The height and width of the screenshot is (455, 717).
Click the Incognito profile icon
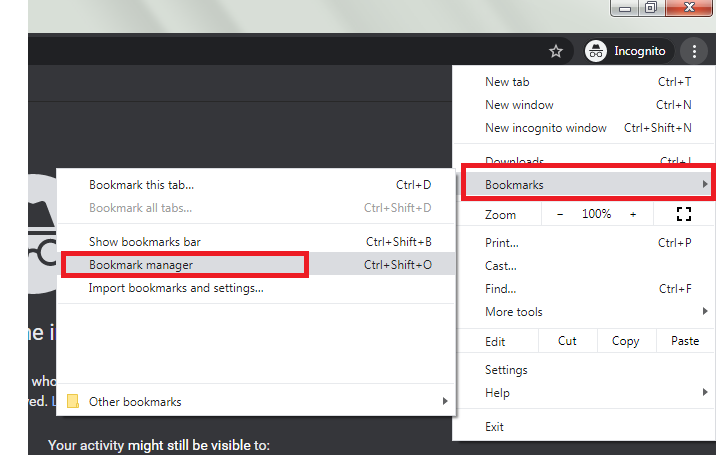[597, 51]
